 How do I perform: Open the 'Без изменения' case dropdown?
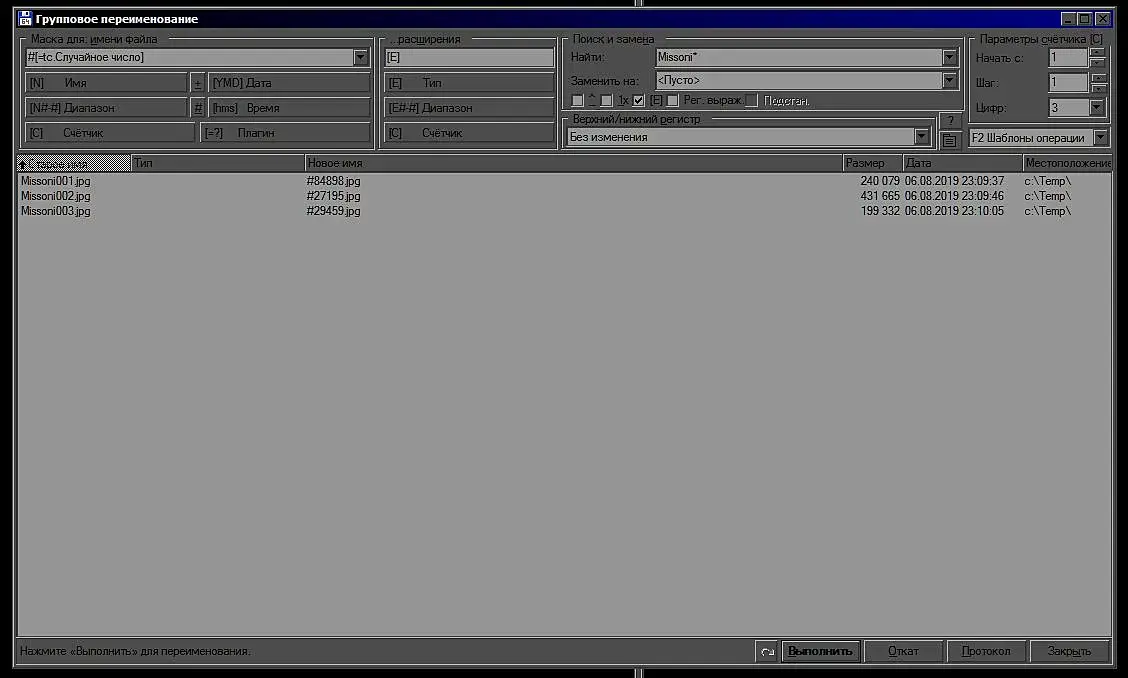pos(922,137)
